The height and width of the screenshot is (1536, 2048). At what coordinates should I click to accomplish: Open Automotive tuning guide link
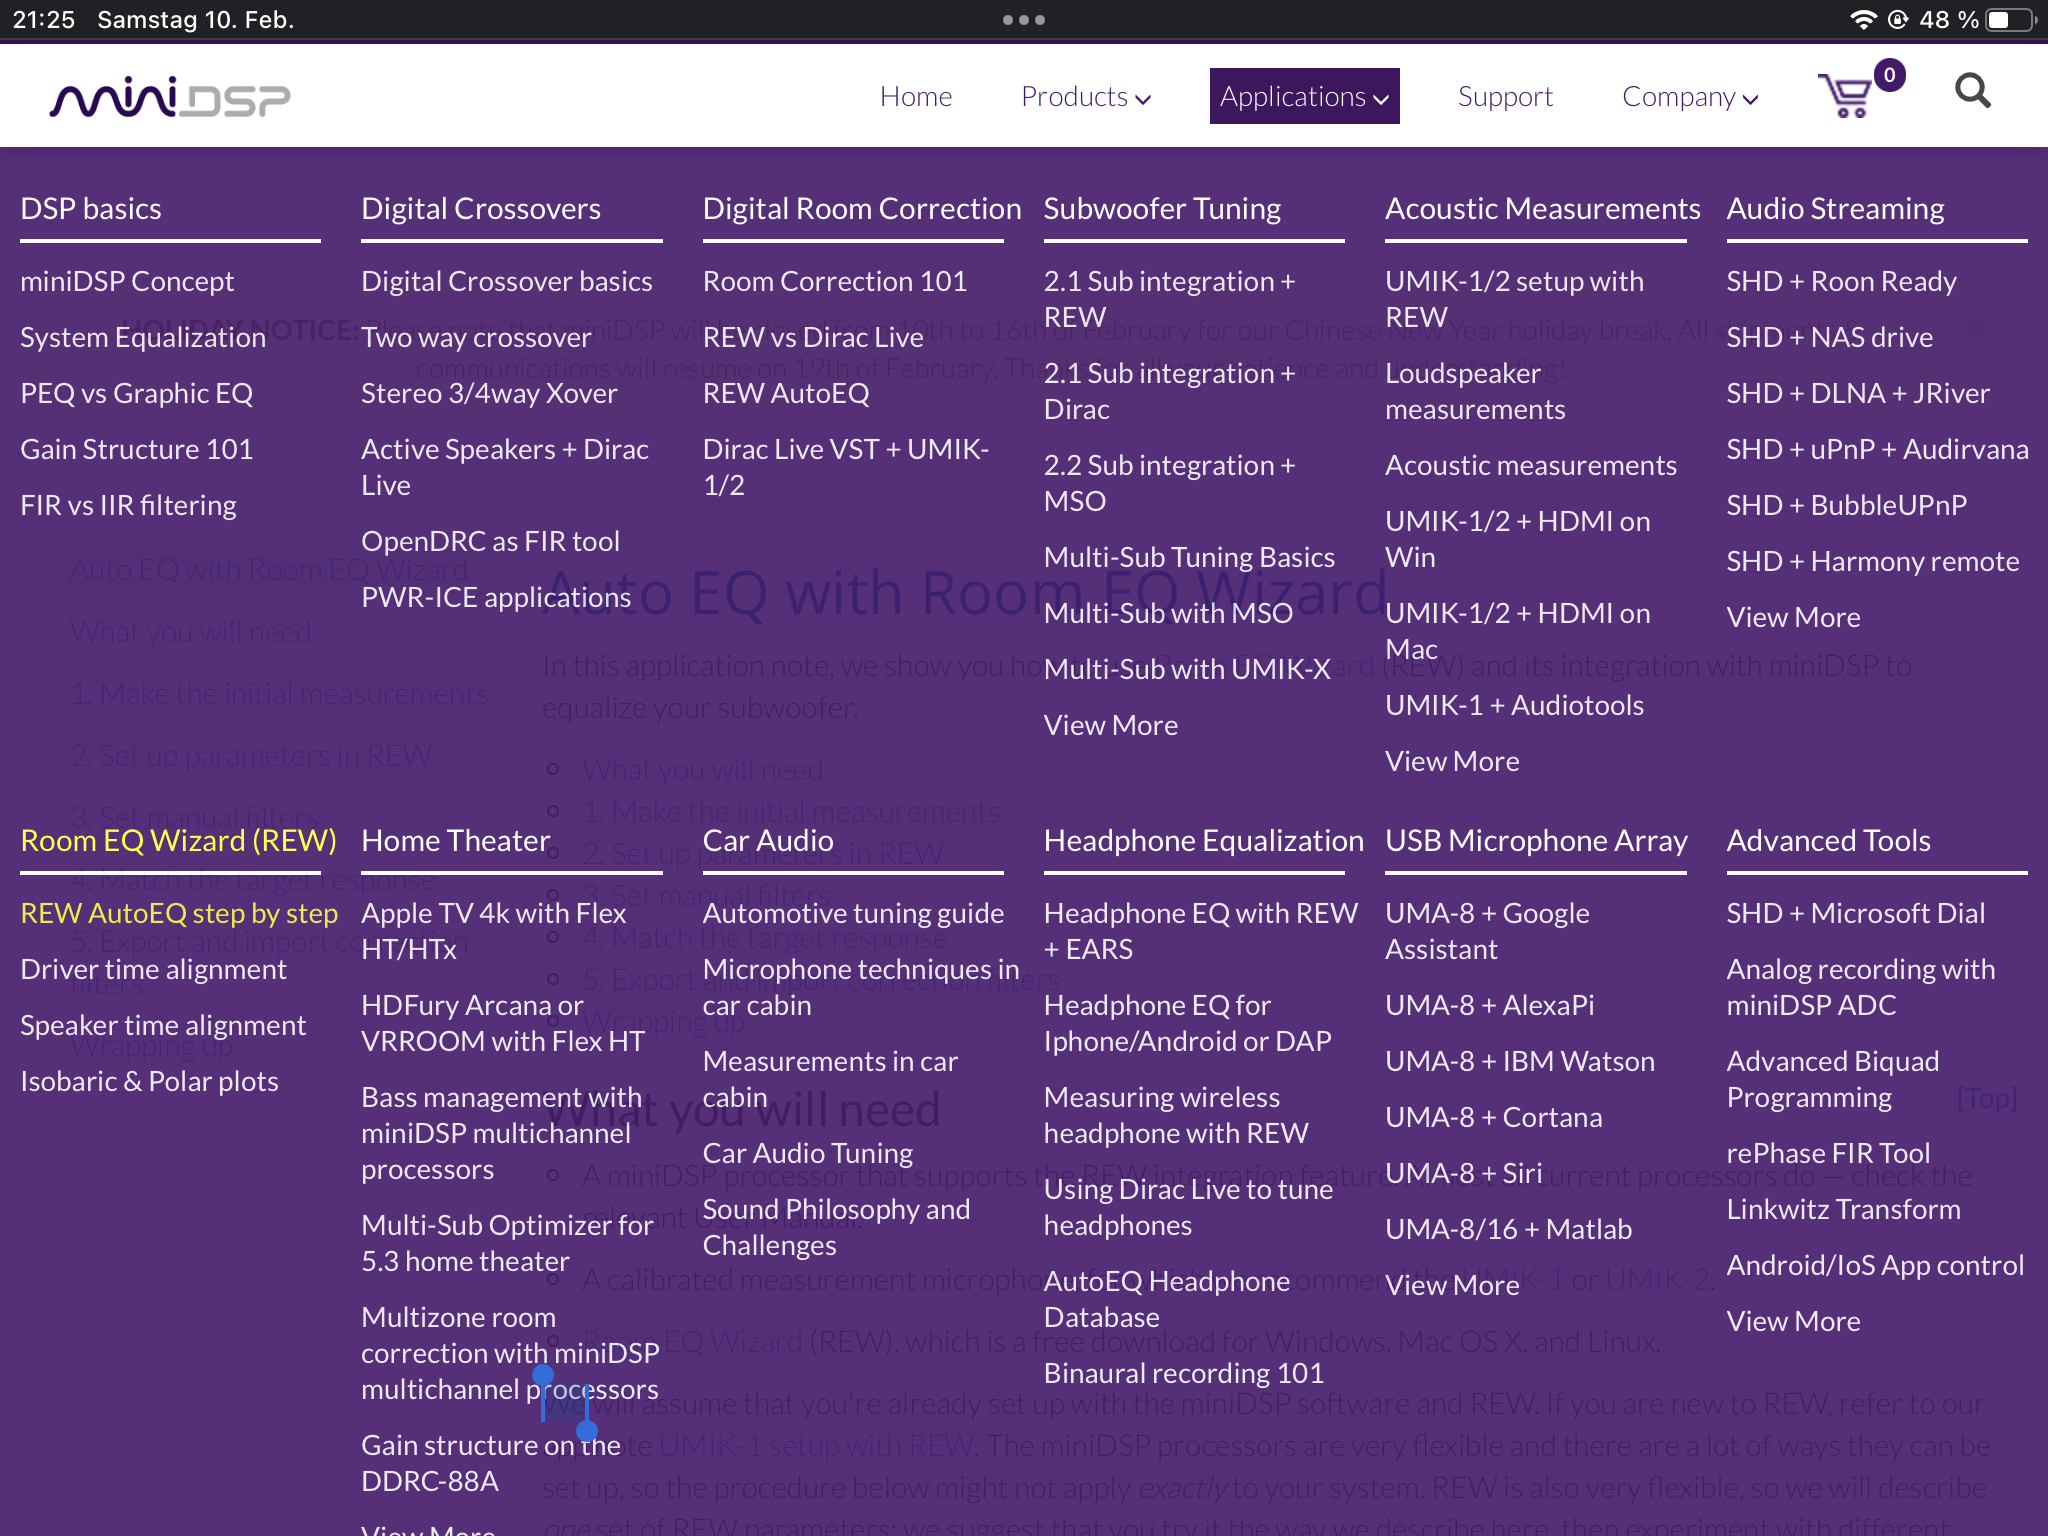[x=853, y=913]
